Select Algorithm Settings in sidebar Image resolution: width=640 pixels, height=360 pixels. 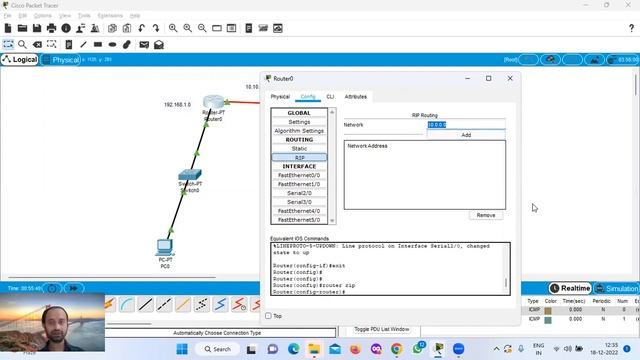tap(299, 131)
